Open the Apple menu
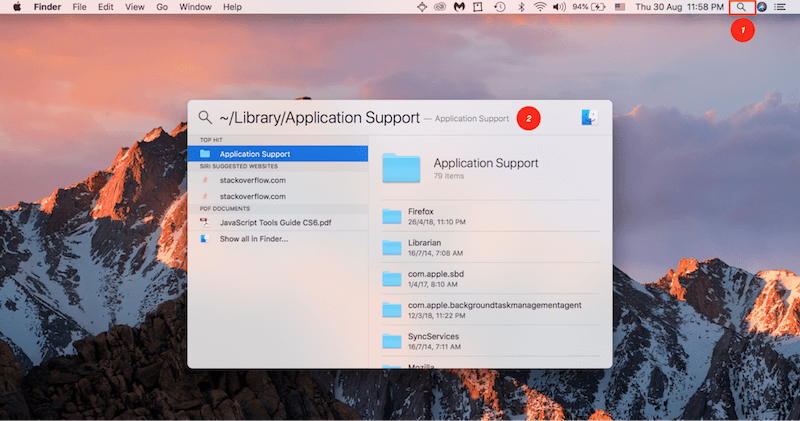 17,7
